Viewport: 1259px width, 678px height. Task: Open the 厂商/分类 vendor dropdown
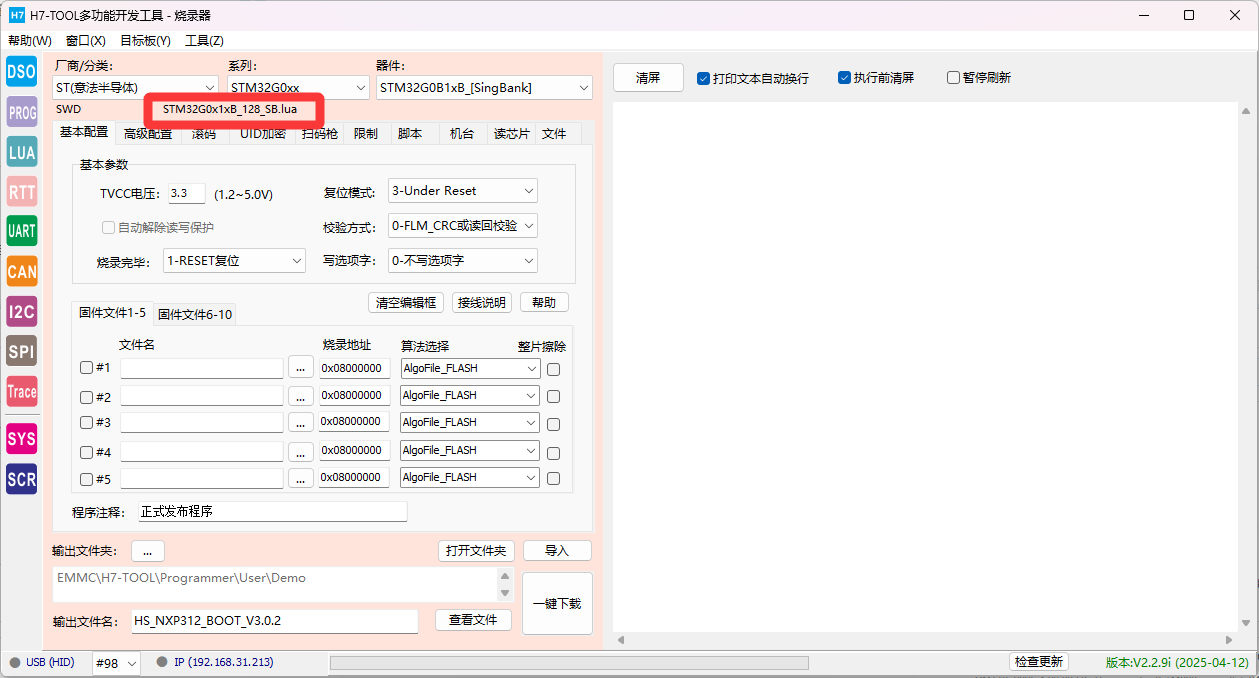click(x=135, y=88)
